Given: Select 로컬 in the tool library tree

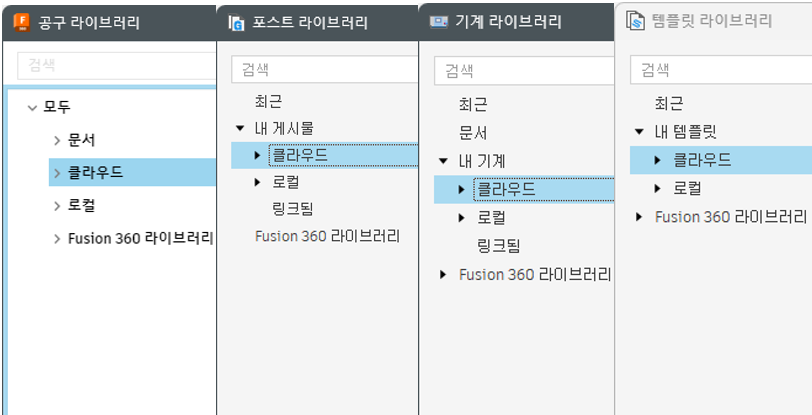Looking at the screenshot, I should [x=81, y=206].
